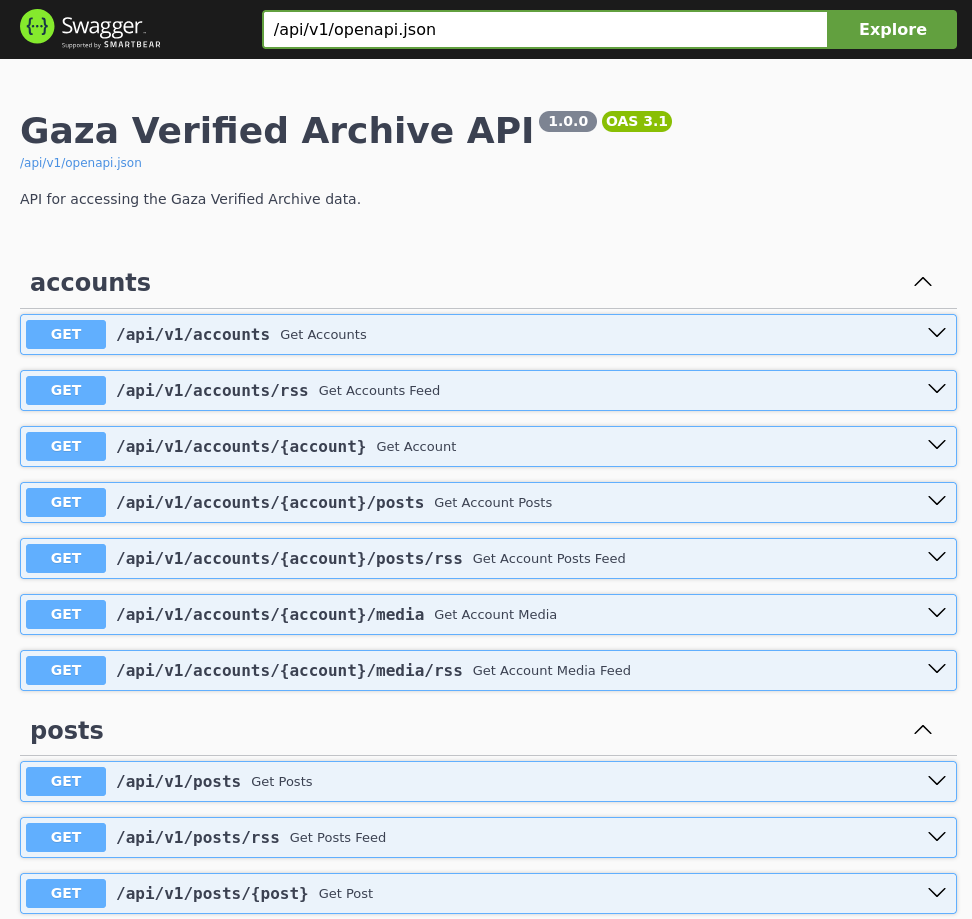Collapse the accounts section
Screen dimensions: 972x919
click(922, 282)
